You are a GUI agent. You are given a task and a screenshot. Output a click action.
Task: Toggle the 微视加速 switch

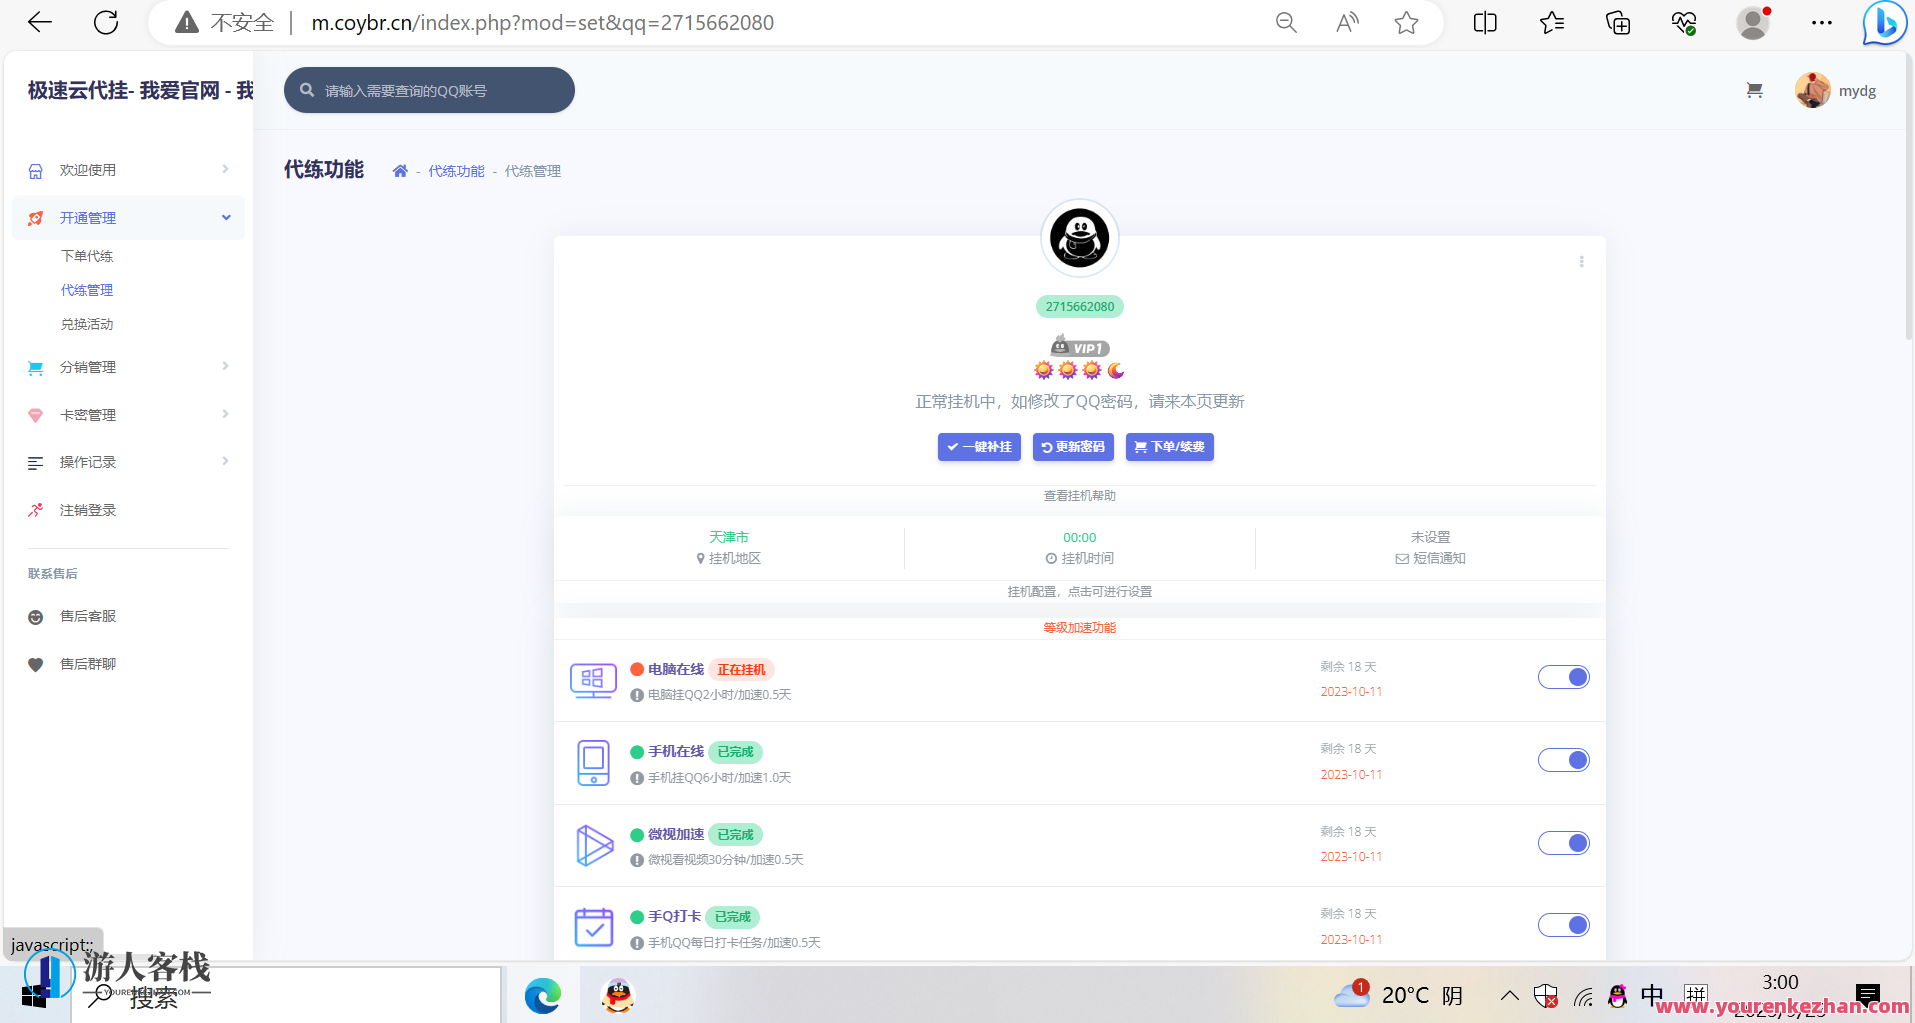1563,843
